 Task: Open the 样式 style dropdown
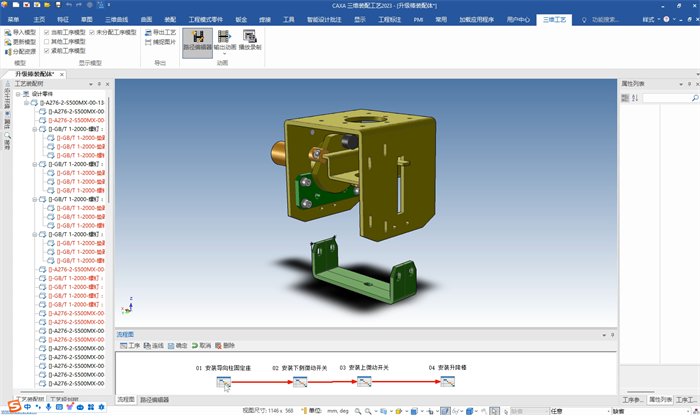[x=650, y=19]
